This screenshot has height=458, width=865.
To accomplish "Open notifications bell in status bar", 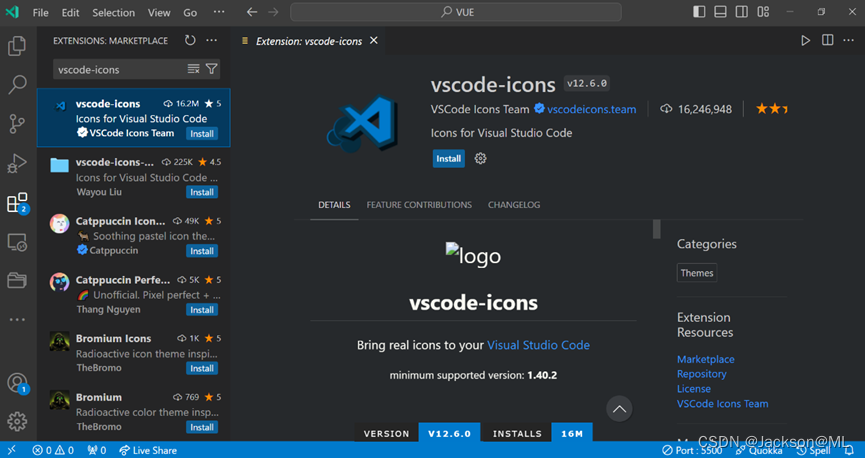I will click(x=849, y=450).
